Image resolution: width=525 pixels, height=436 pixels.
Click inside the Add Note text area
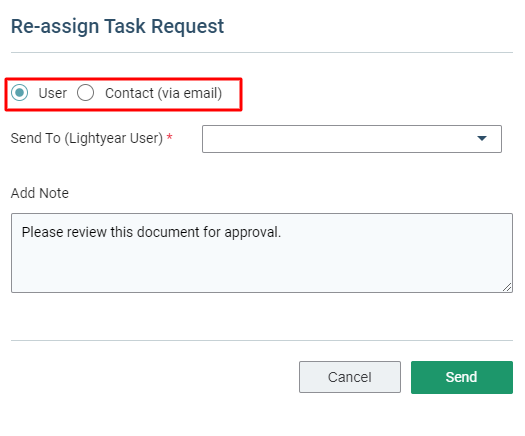[x=262, y=253]
